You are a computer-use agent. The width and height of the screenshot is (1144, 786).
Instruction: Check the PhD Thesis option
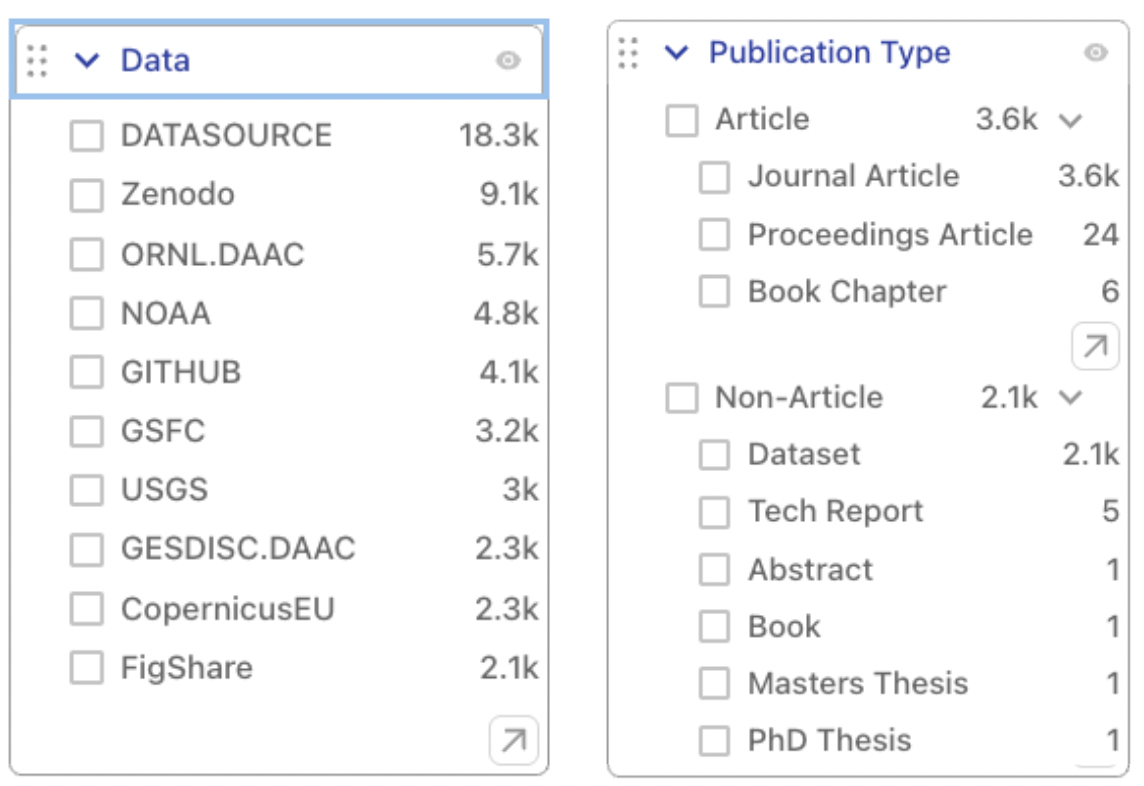[714, 741]
